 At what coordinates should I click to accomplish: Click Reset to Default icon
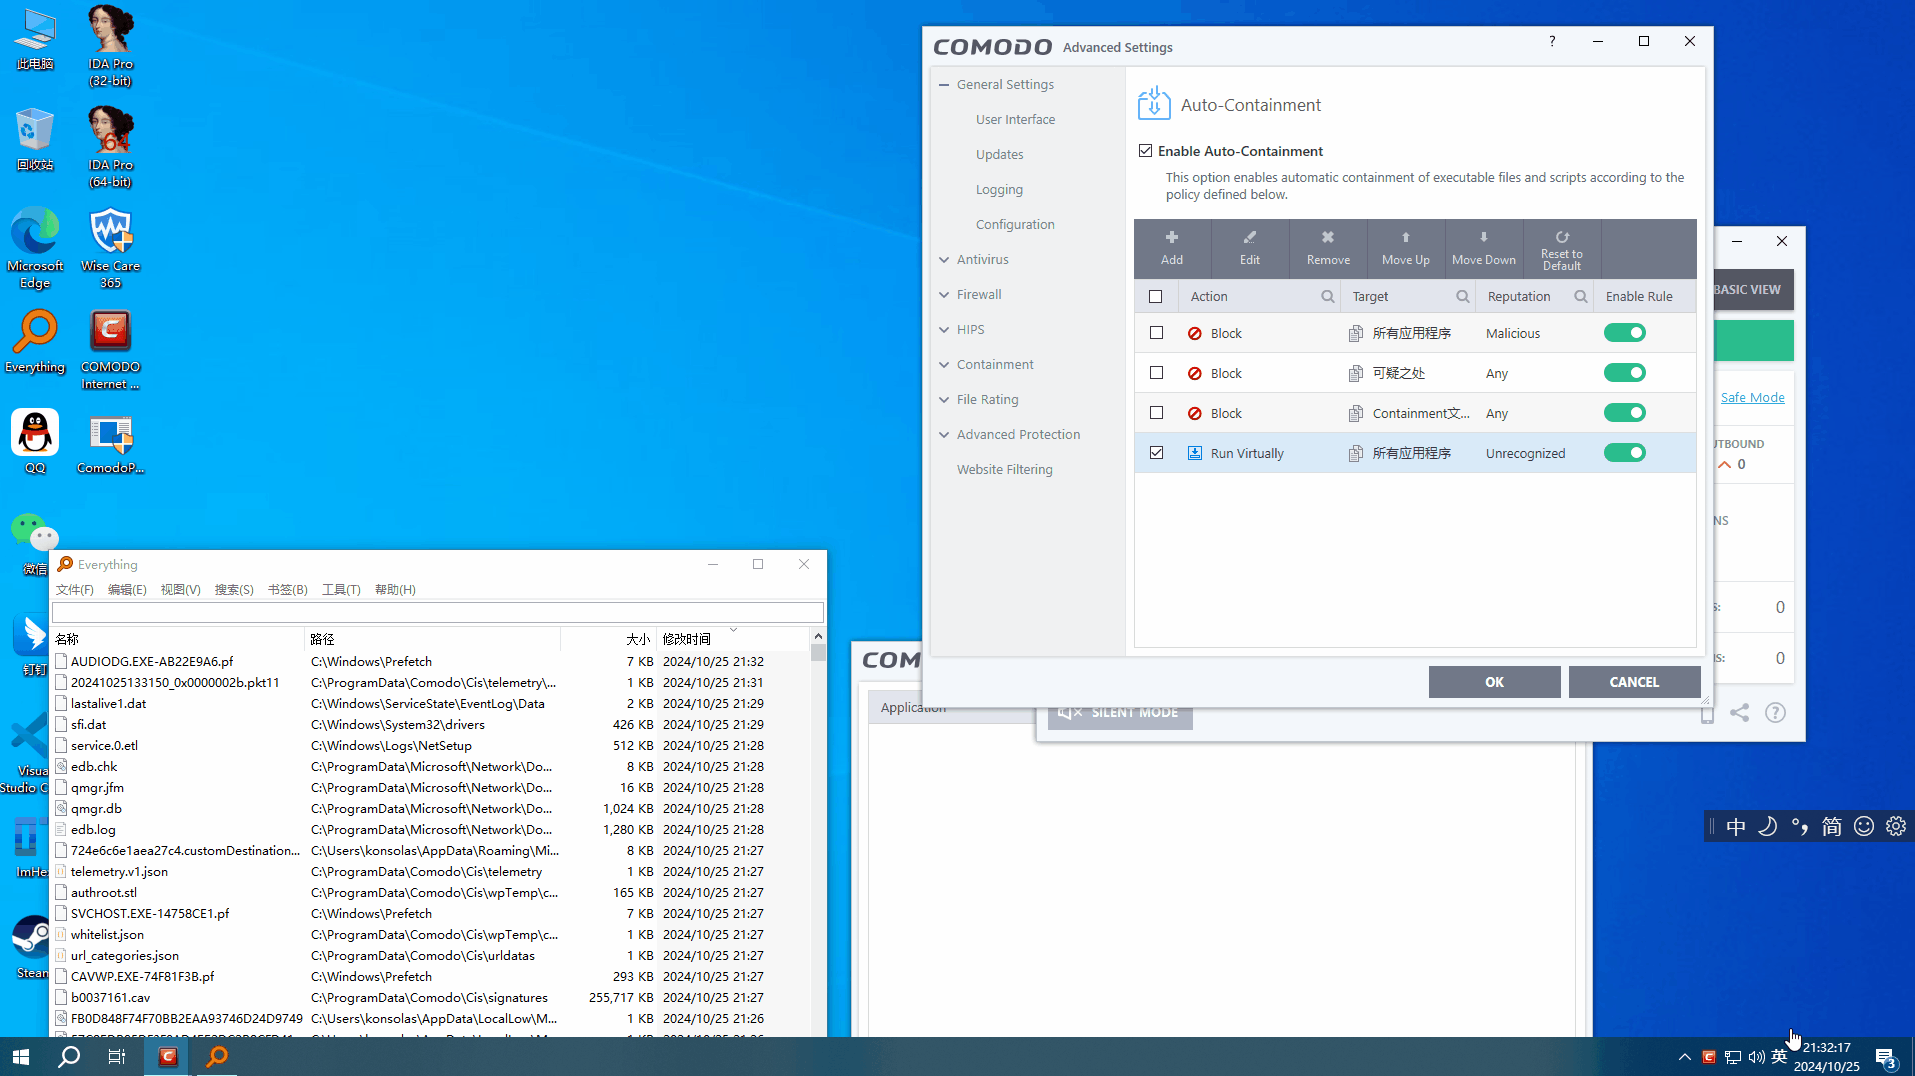pos(1561,238)
